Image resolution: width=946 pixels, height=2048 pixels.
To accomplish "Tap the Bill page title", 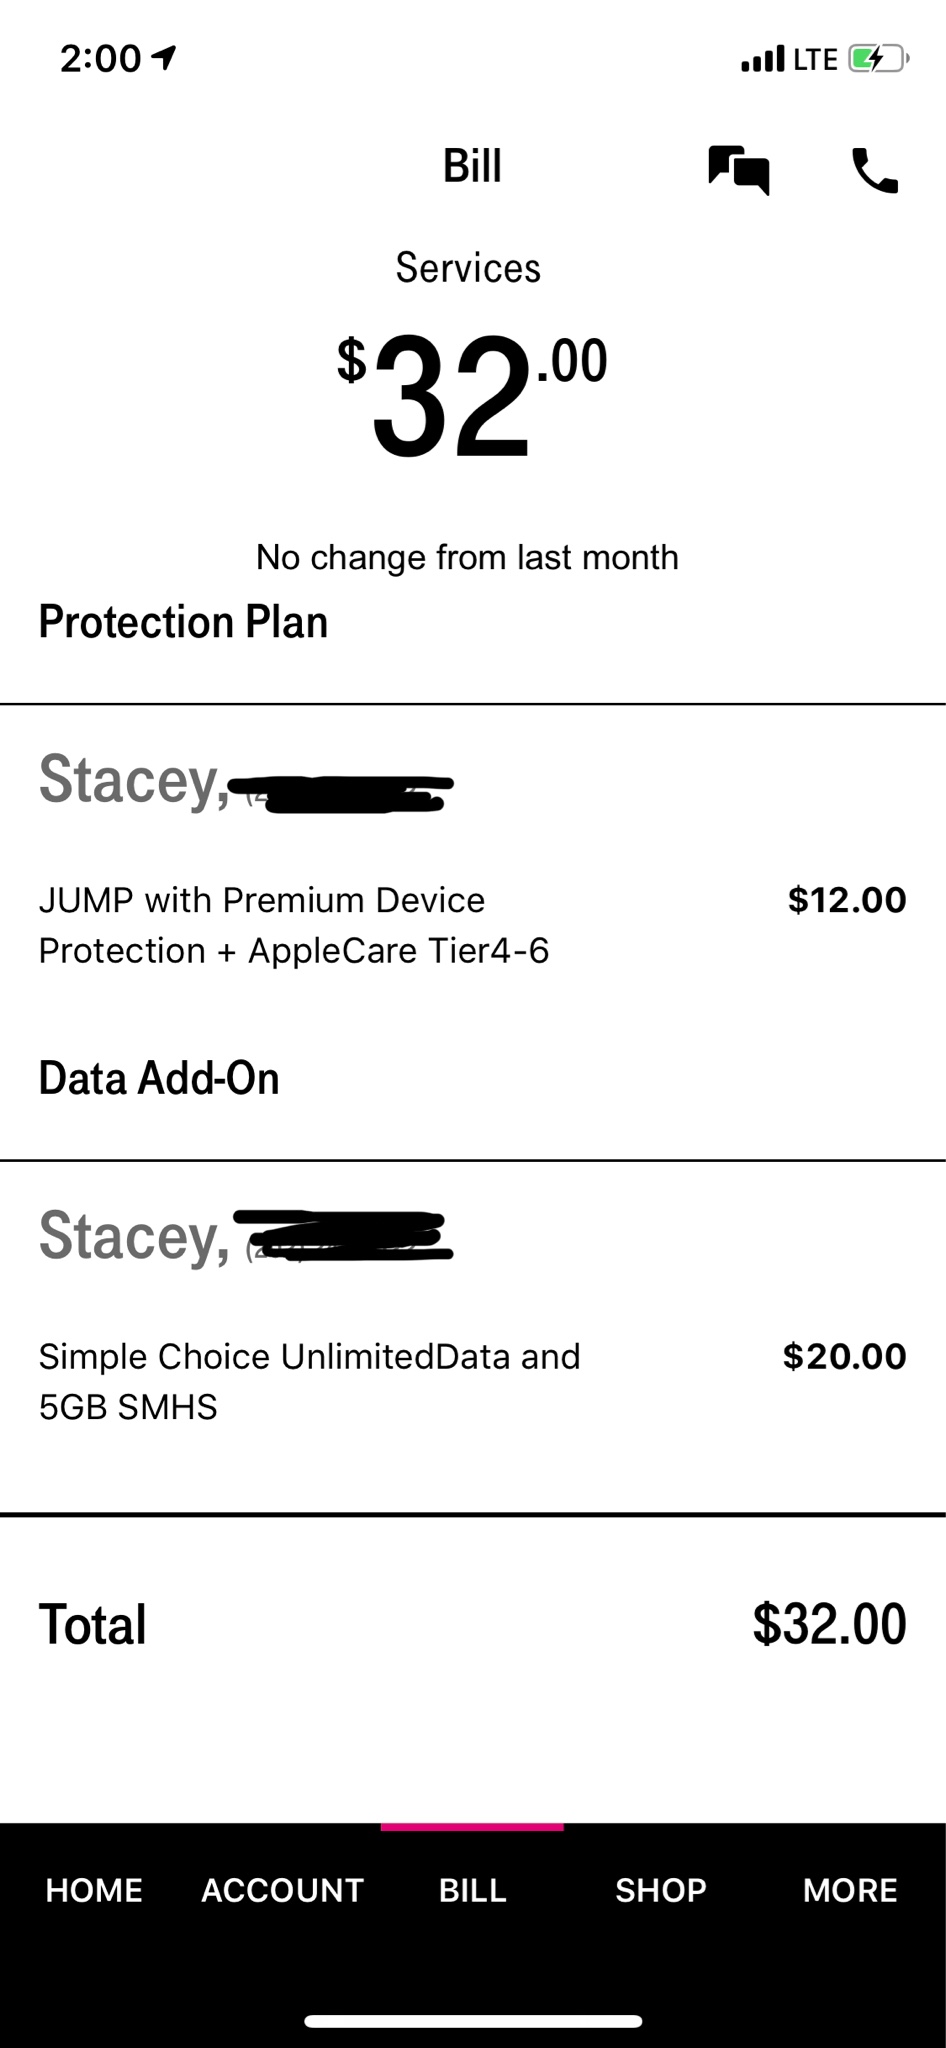I will 472,166.
